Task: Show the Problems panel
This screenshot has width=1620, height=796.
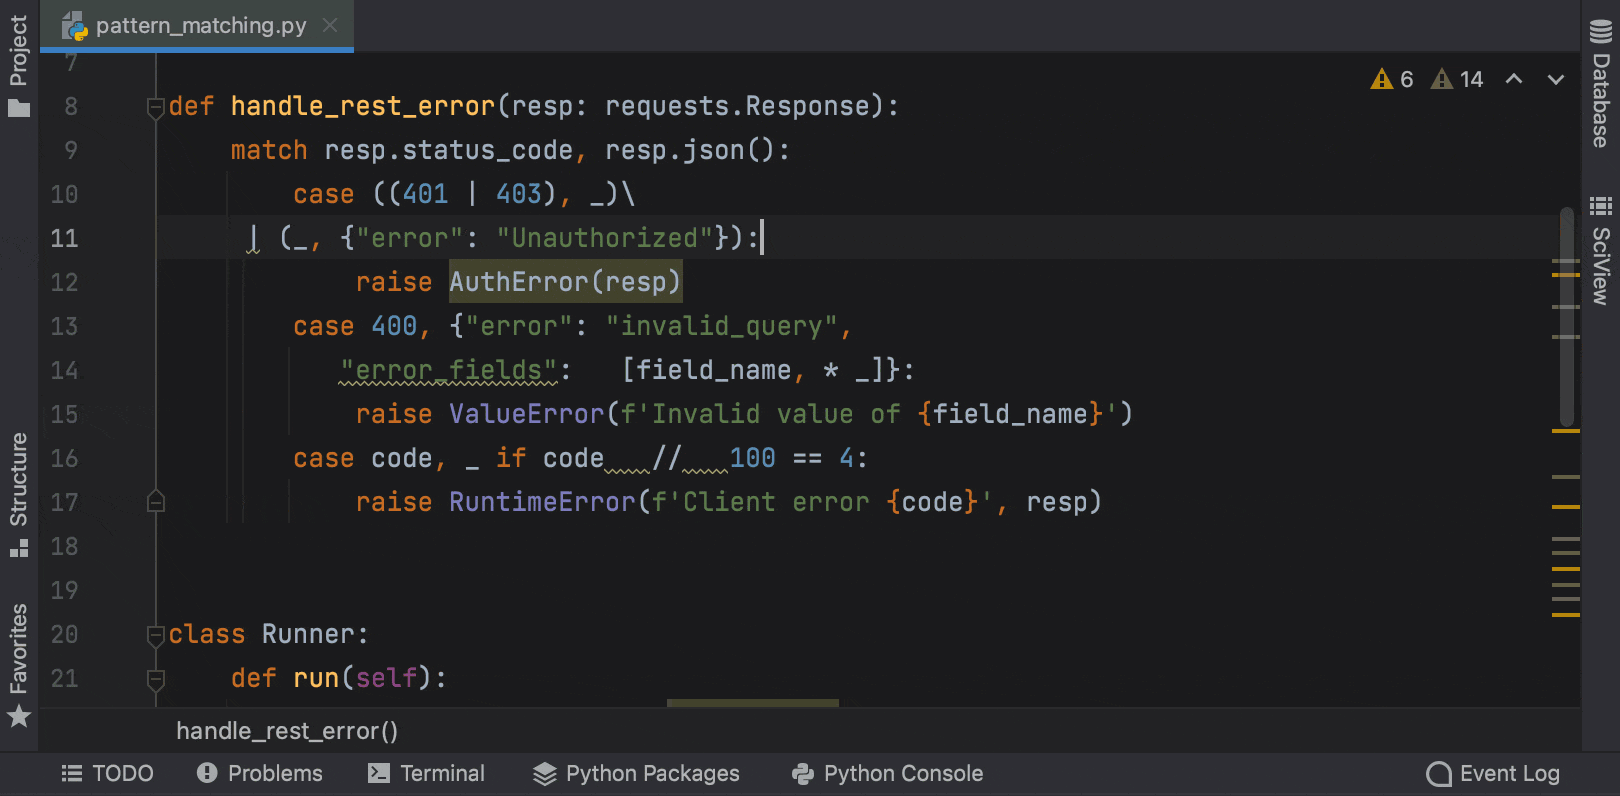Action: 260,773
